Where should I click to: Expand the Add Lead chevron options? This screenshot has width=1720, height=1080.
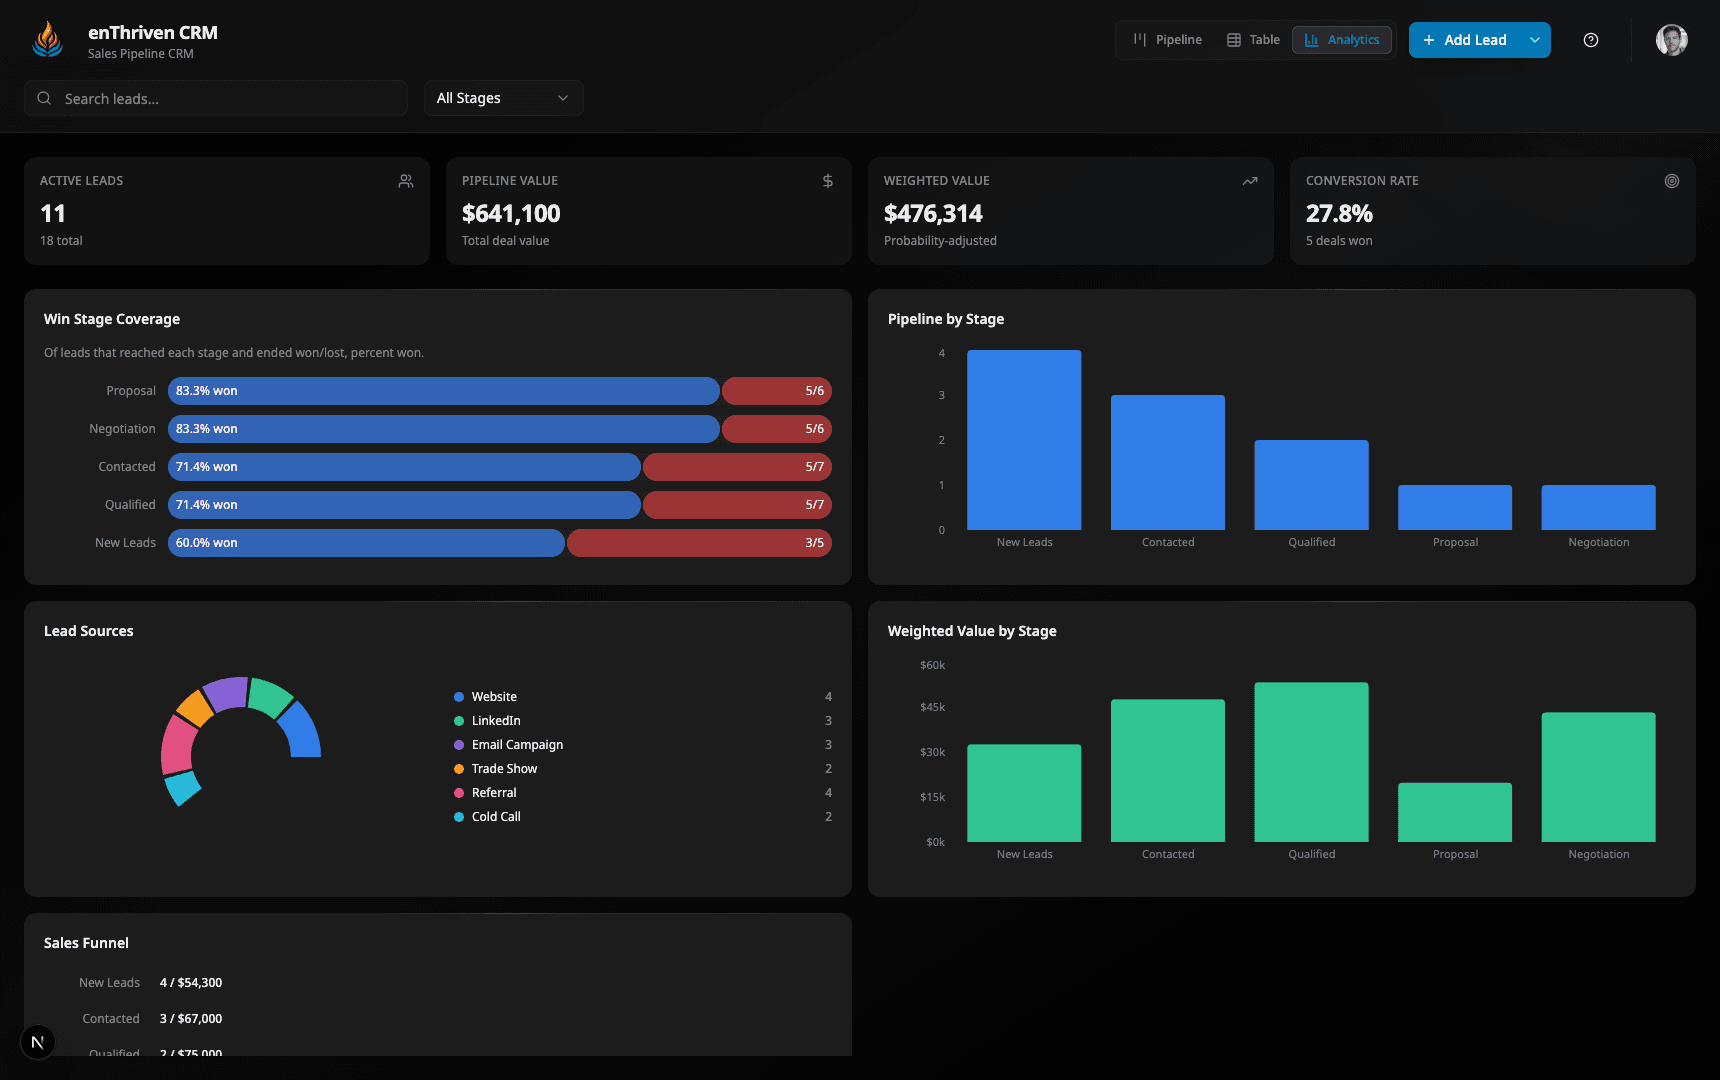click(1535, 40)
